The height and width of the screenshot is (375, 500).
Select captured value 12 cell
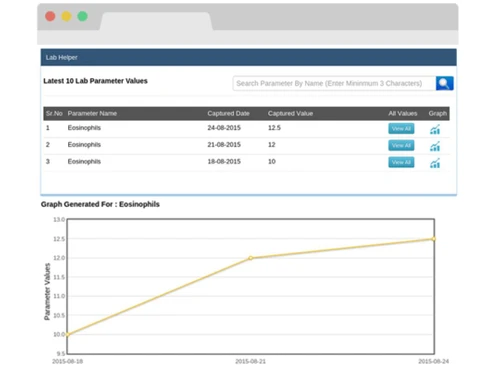[x=272, y=145]
